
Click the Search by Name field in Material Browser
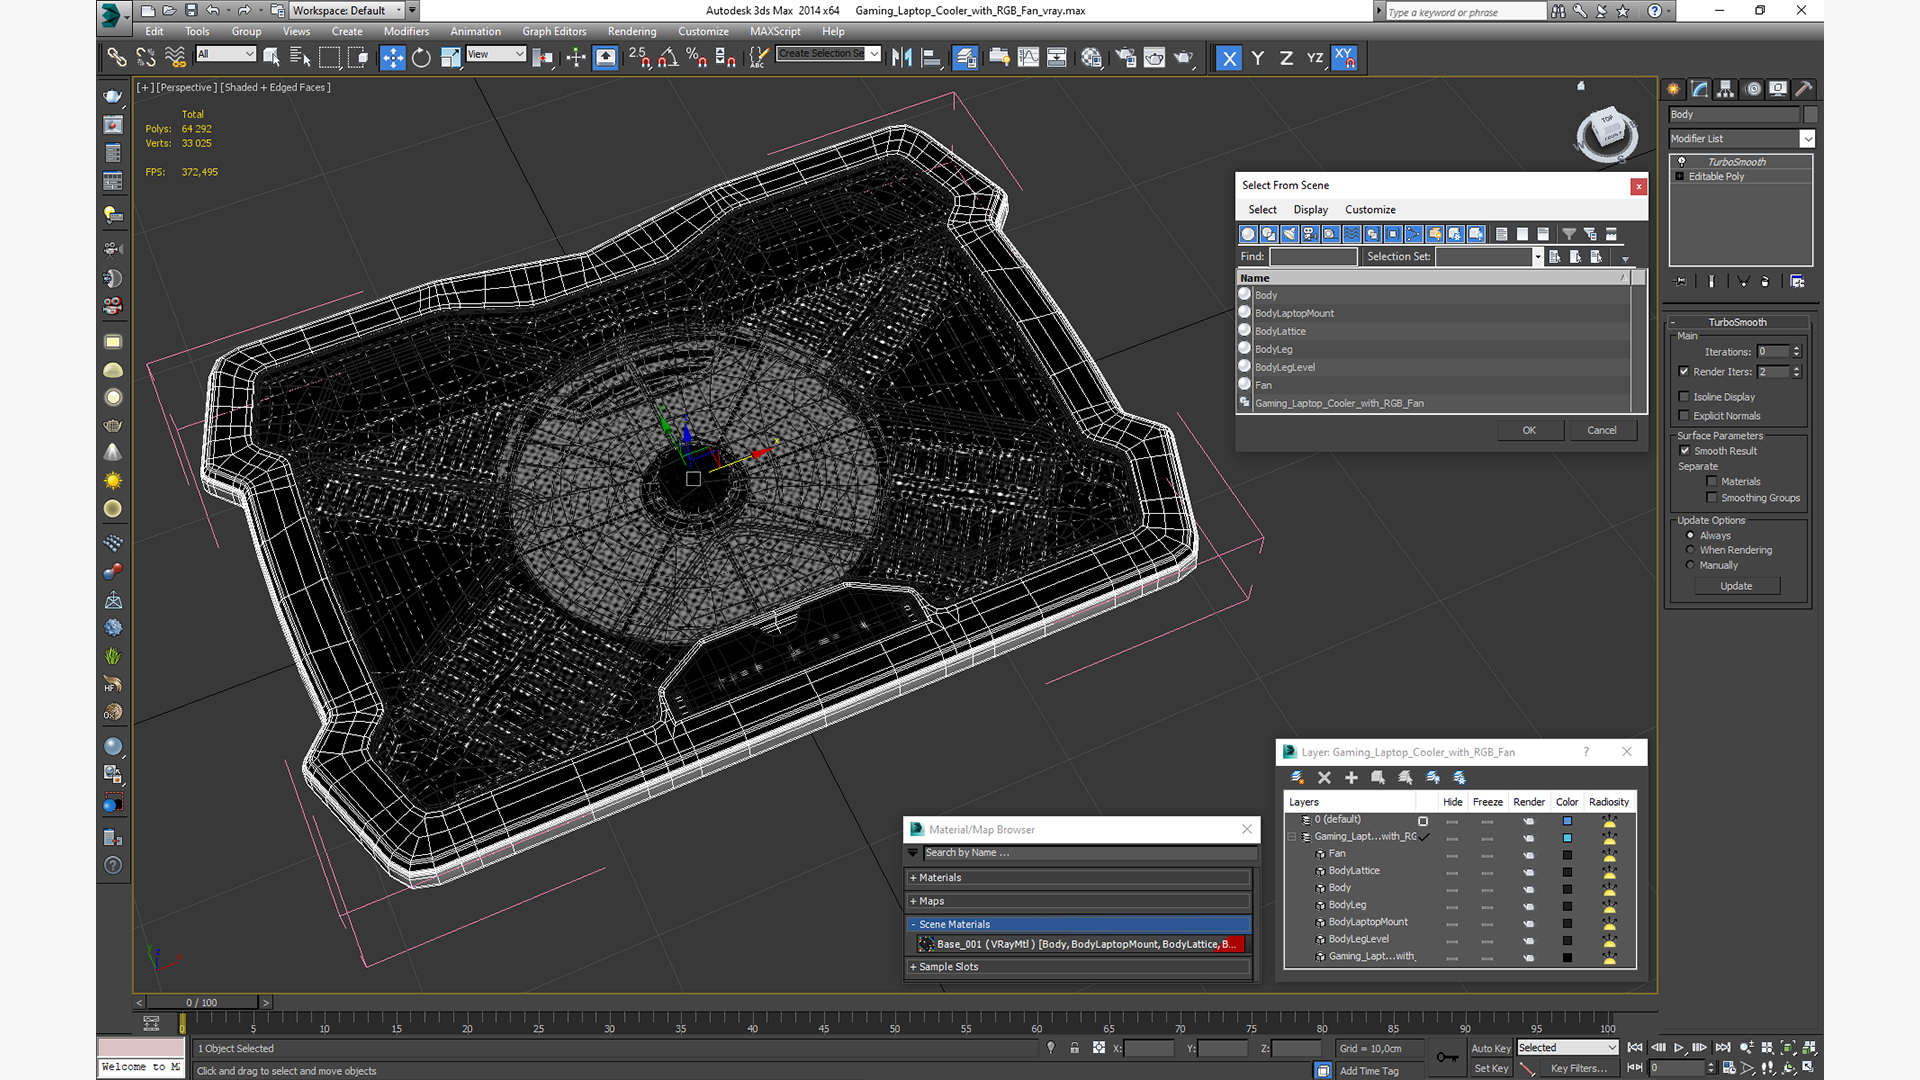pyautogui.click(x=1088, y=853)
